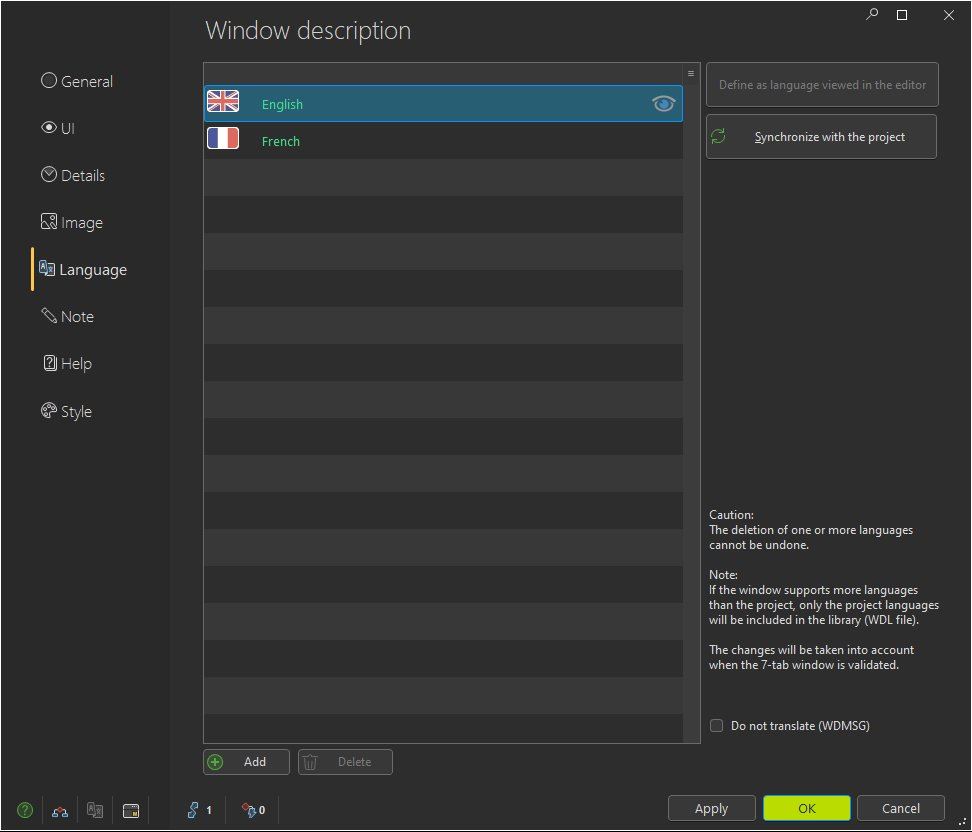Viewport: 972px width, 832px height.
Task: Maximize the Window description dialog
Action: click(x=902, y=15)
